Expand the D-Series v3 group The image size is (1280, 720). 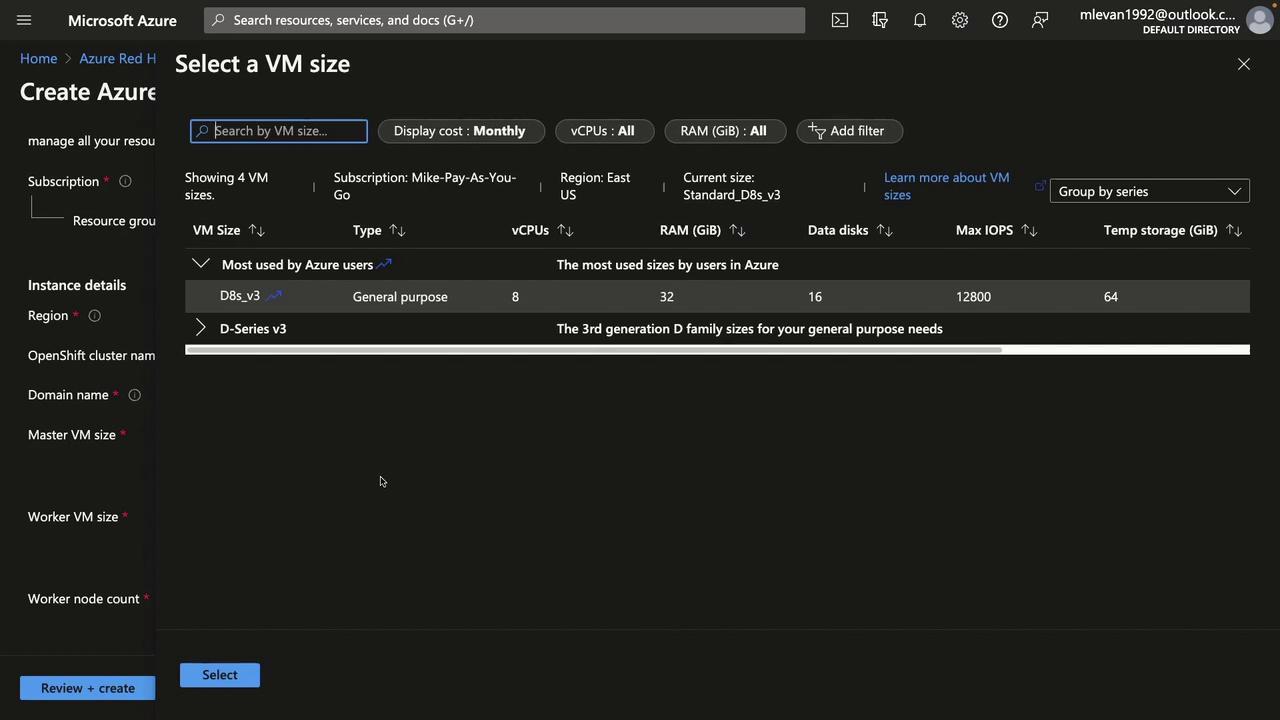click(201, 328)
